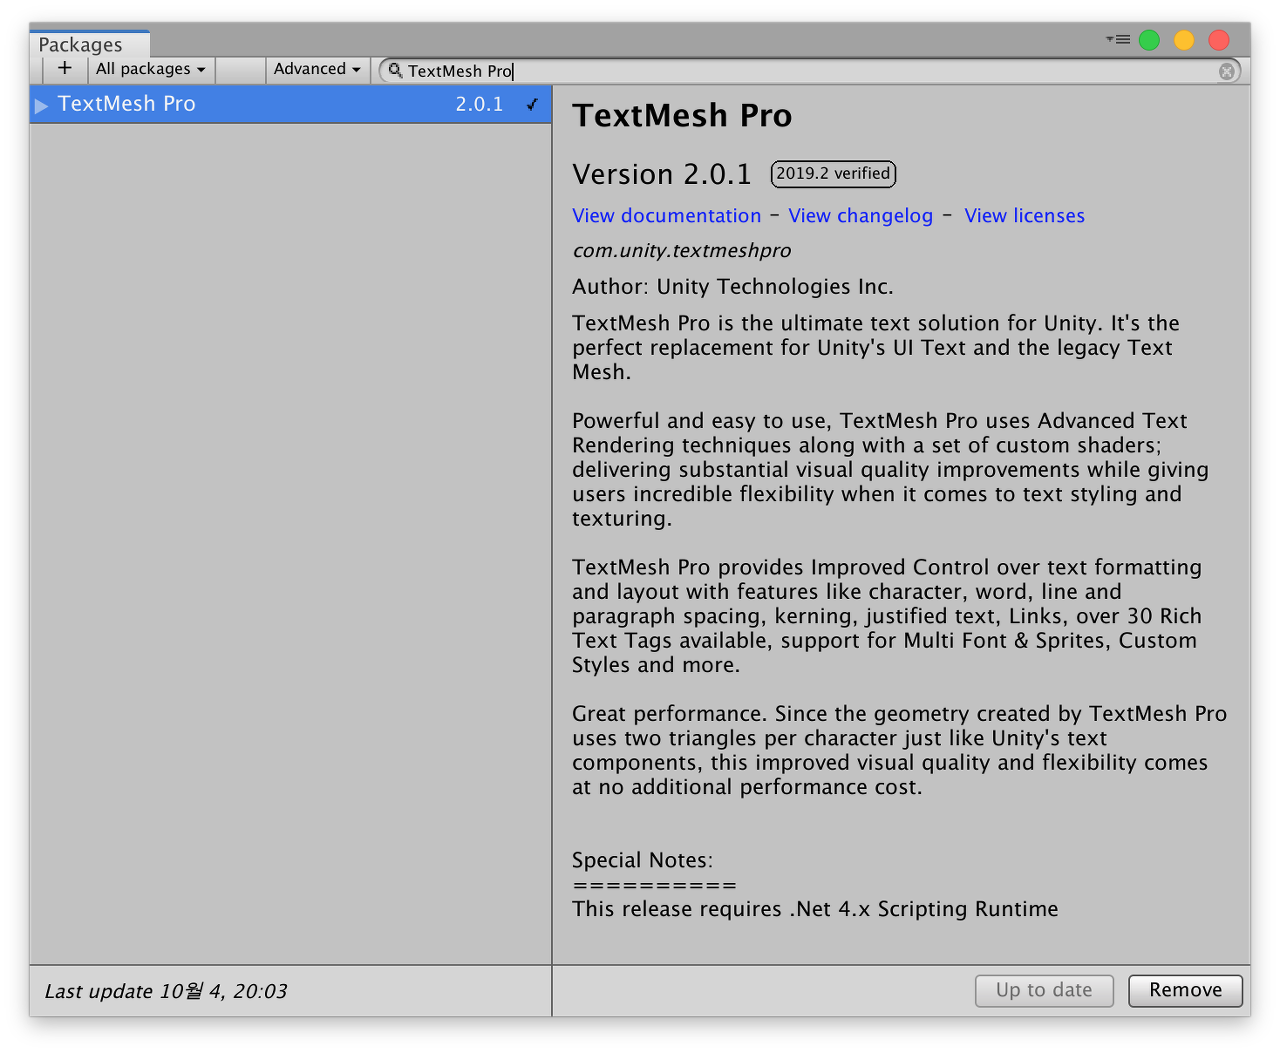Select the TextMesh Pro row in the list

point(290,104)
